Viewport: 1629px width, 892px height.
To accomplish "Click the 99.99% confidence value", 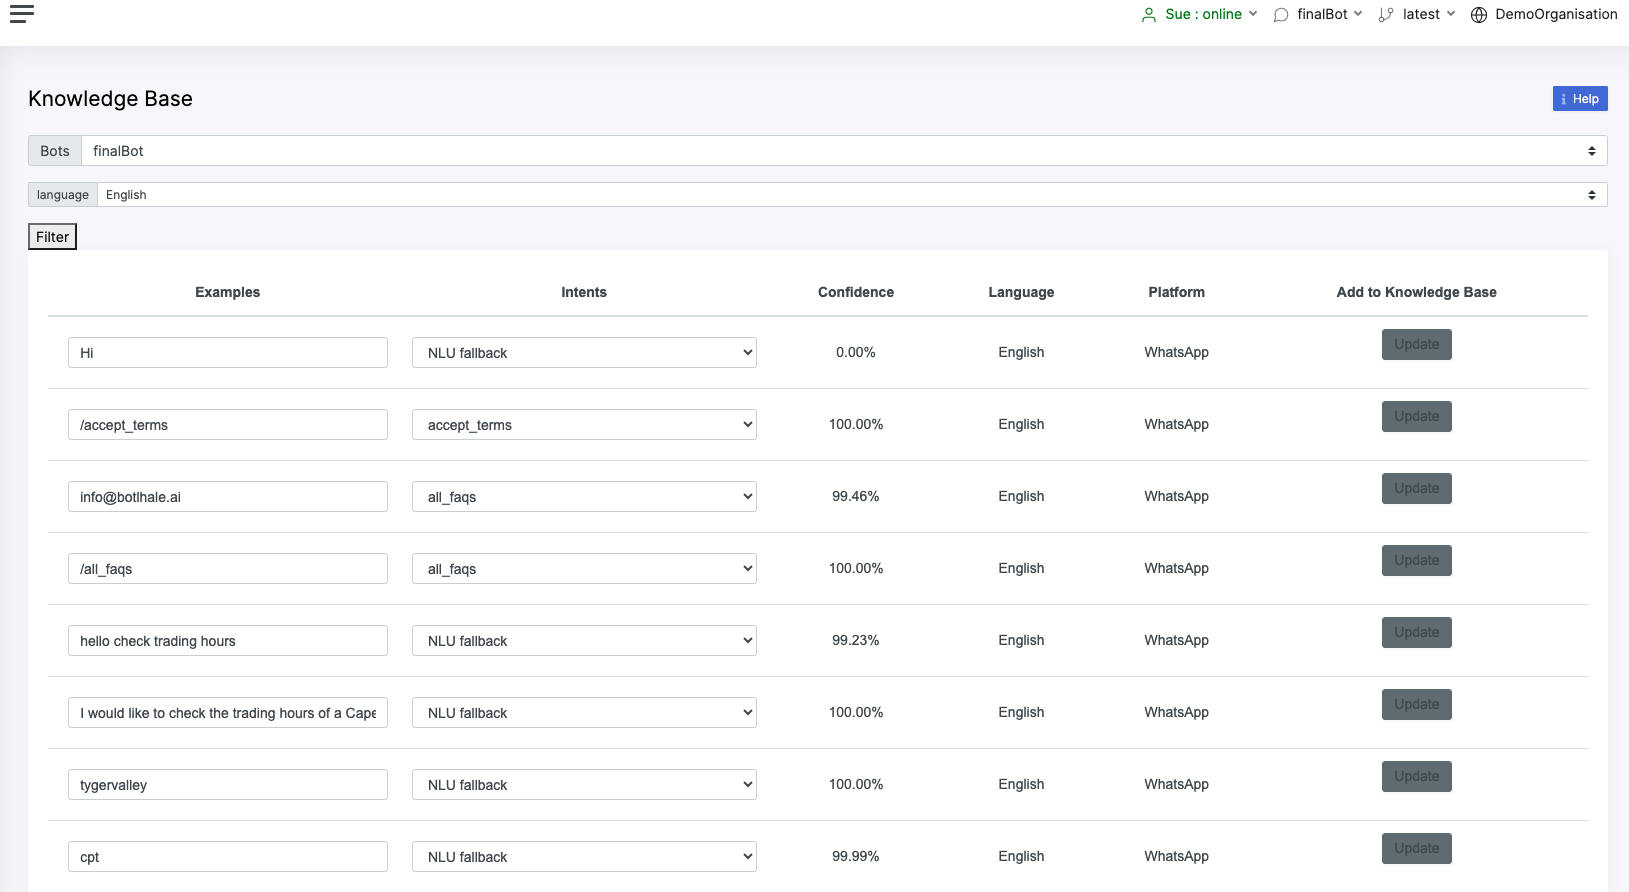I will click(856, 856).
